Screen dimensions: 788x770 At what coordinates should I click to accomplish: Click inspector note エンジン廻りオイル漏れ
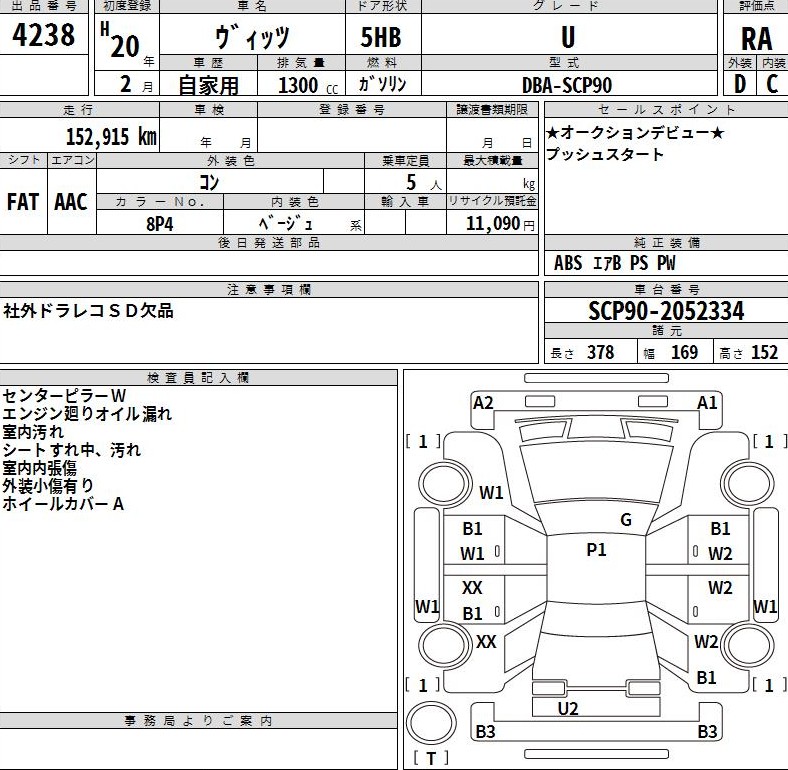[87, 414]
